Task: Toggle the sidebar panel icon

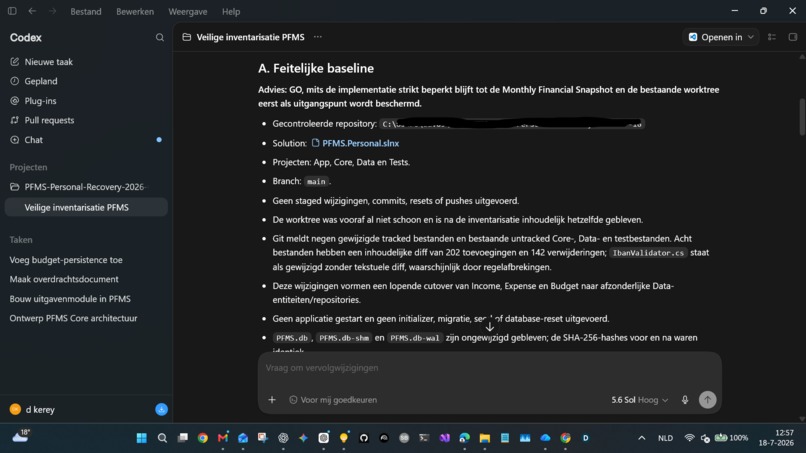Action: [12, 11]
